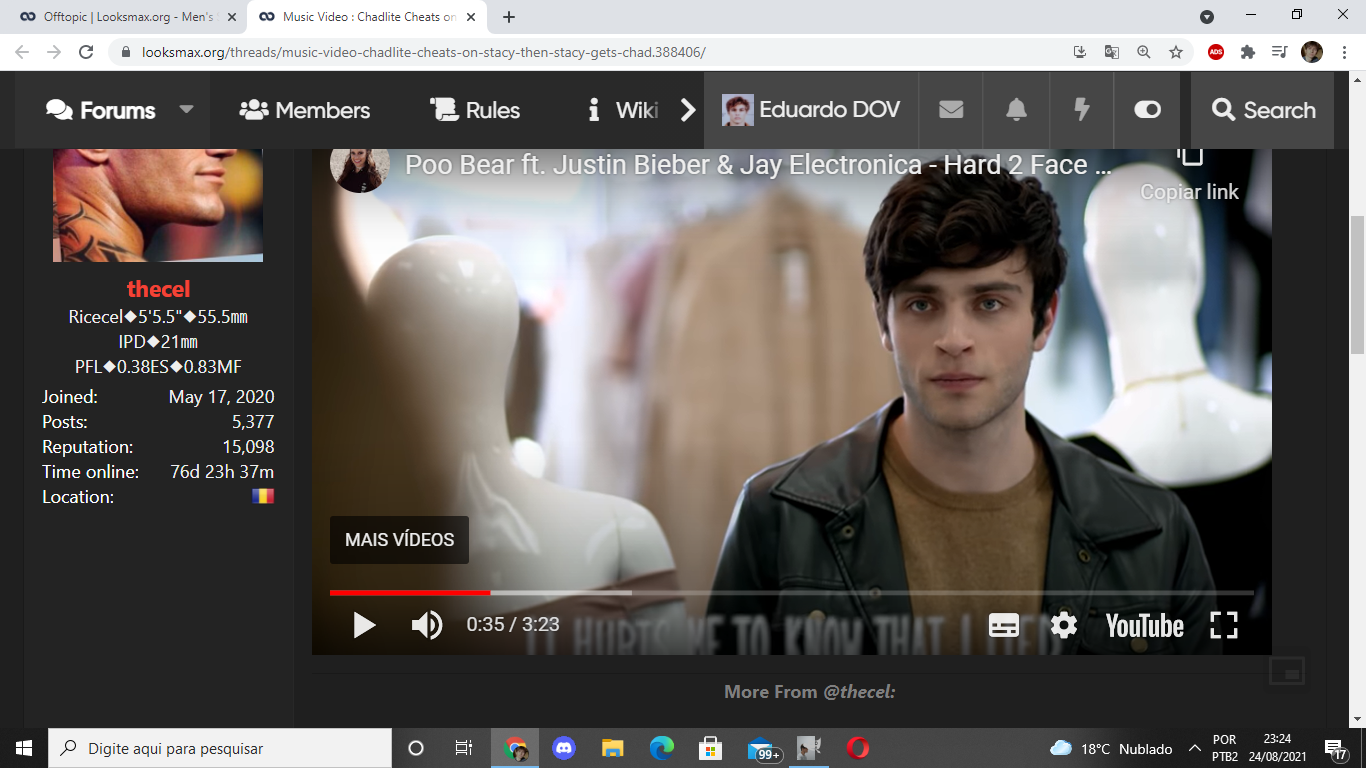Go back to the previous page

tap(23, 52)
